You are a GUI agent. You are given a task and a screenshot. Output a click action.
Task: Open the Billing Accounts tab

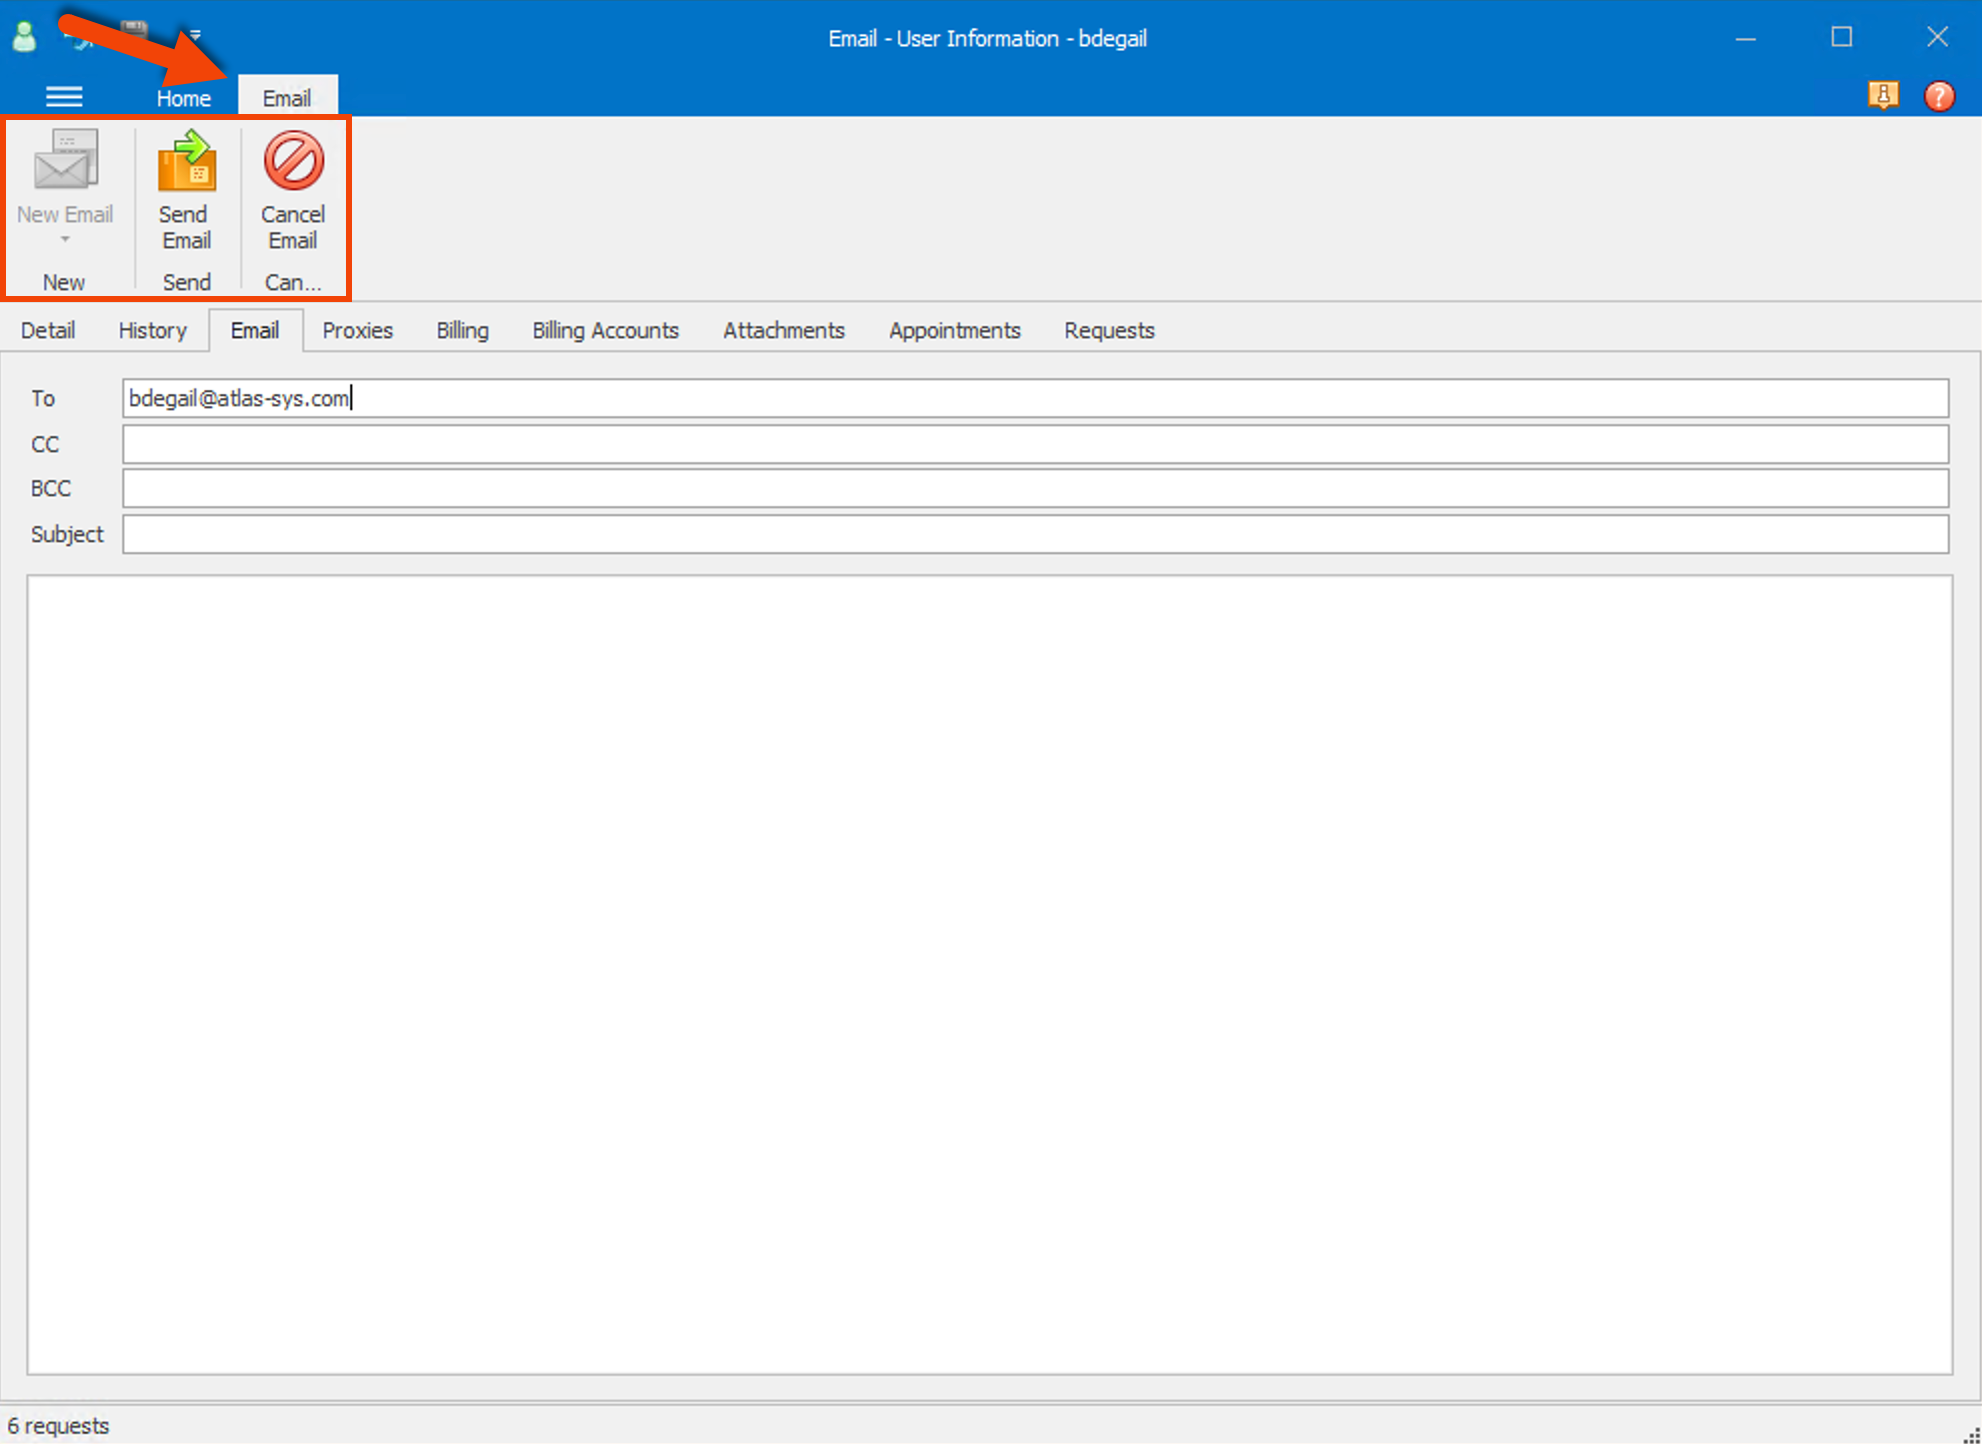click(605, 330)
